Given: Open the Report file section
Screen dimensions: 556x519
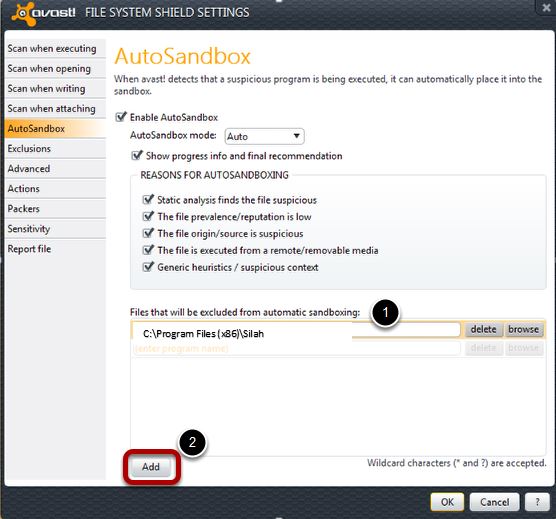Looking at the screenshot, I should click(x=56, y=249).
